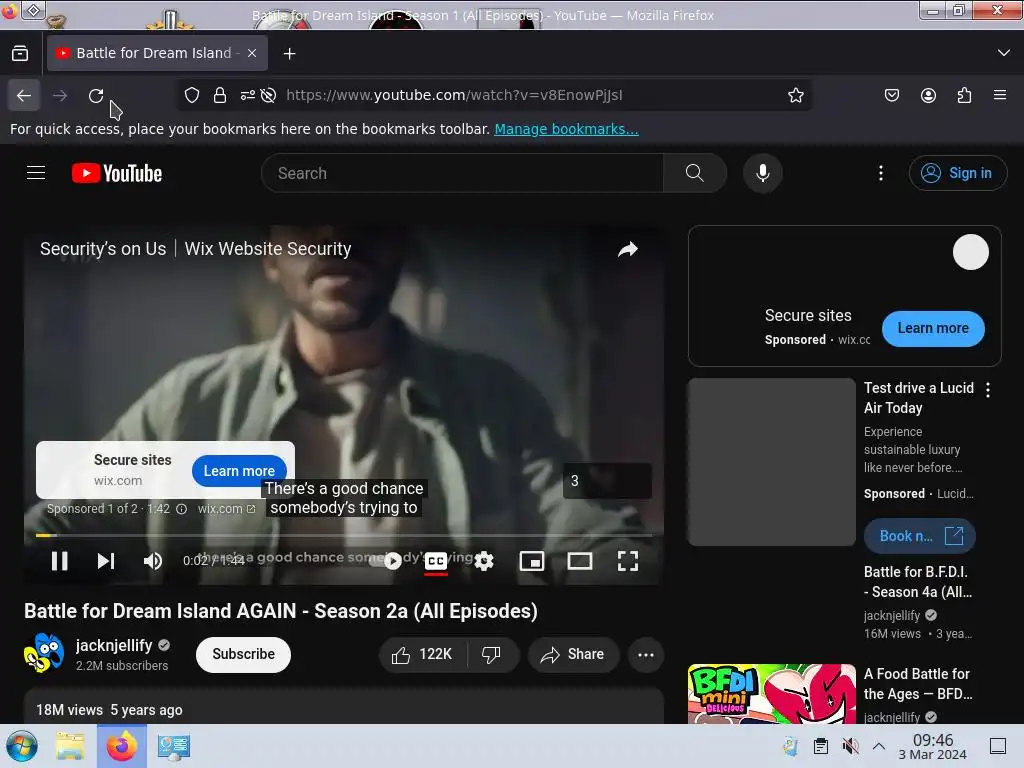1024x768 pixels.
Task: Save to Pocket
Action: pos(891,95)
